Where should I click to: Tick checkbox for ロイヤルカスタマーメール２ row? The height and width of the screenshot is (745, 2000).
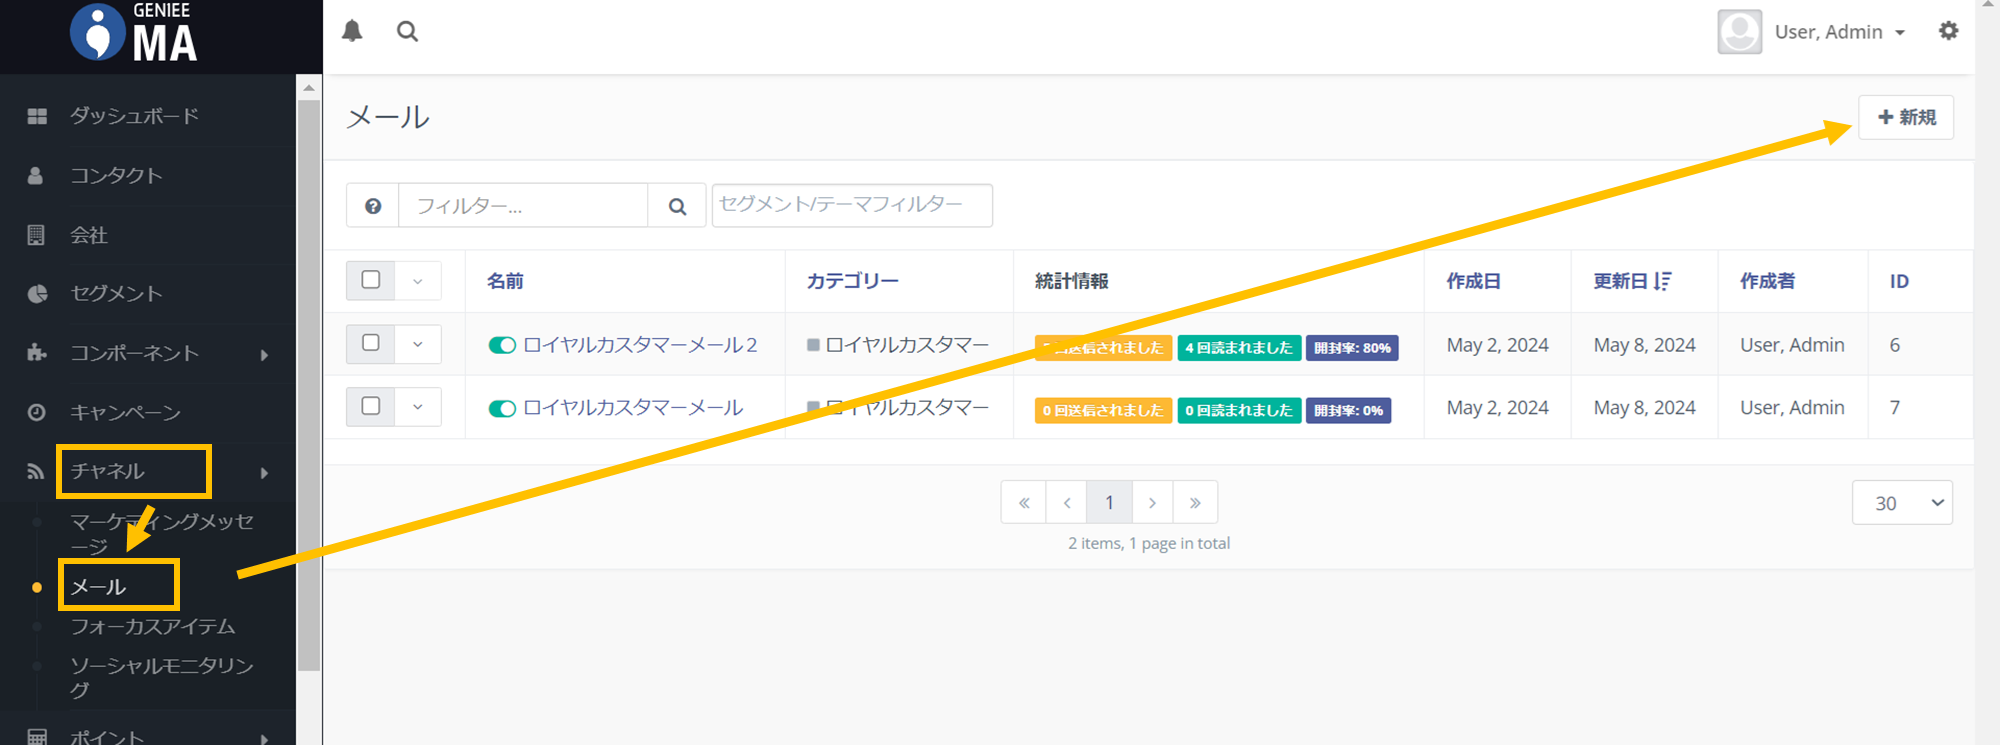371,343
